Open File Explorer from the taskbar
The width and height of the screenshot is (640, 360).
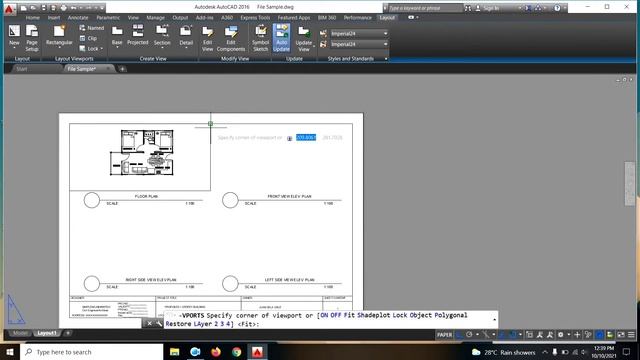point(175,352)
